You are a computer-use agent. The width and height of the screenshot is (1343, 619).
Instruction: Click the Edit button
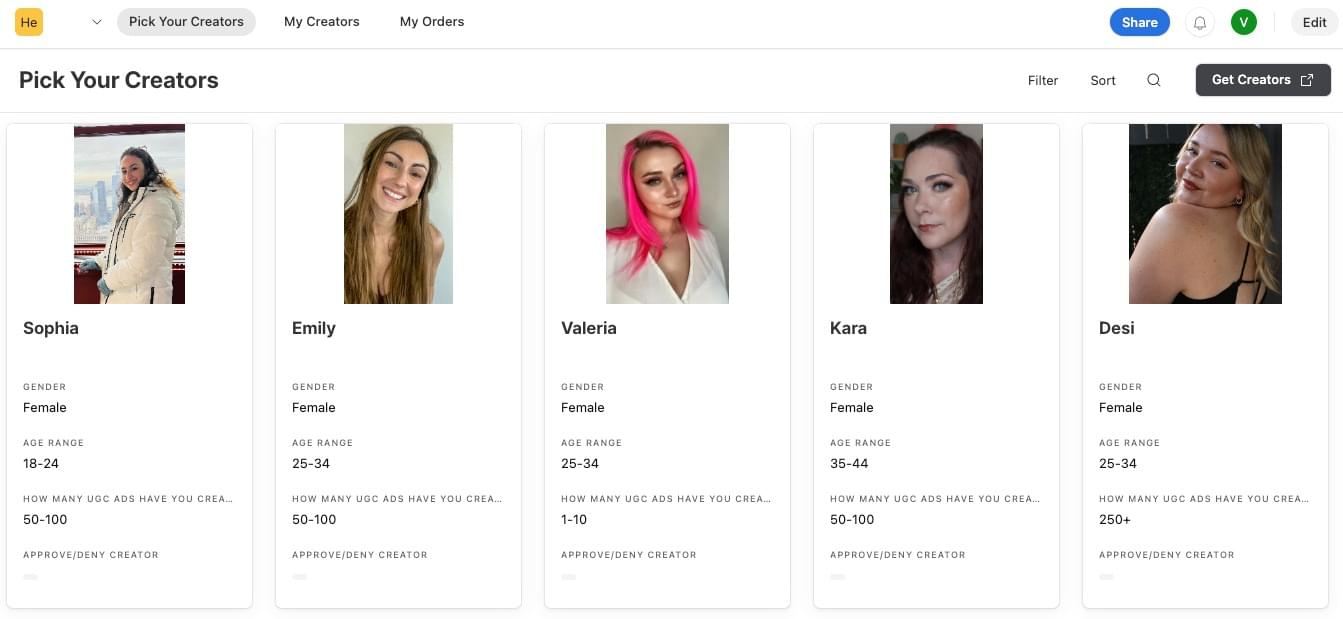(1315, 22)
